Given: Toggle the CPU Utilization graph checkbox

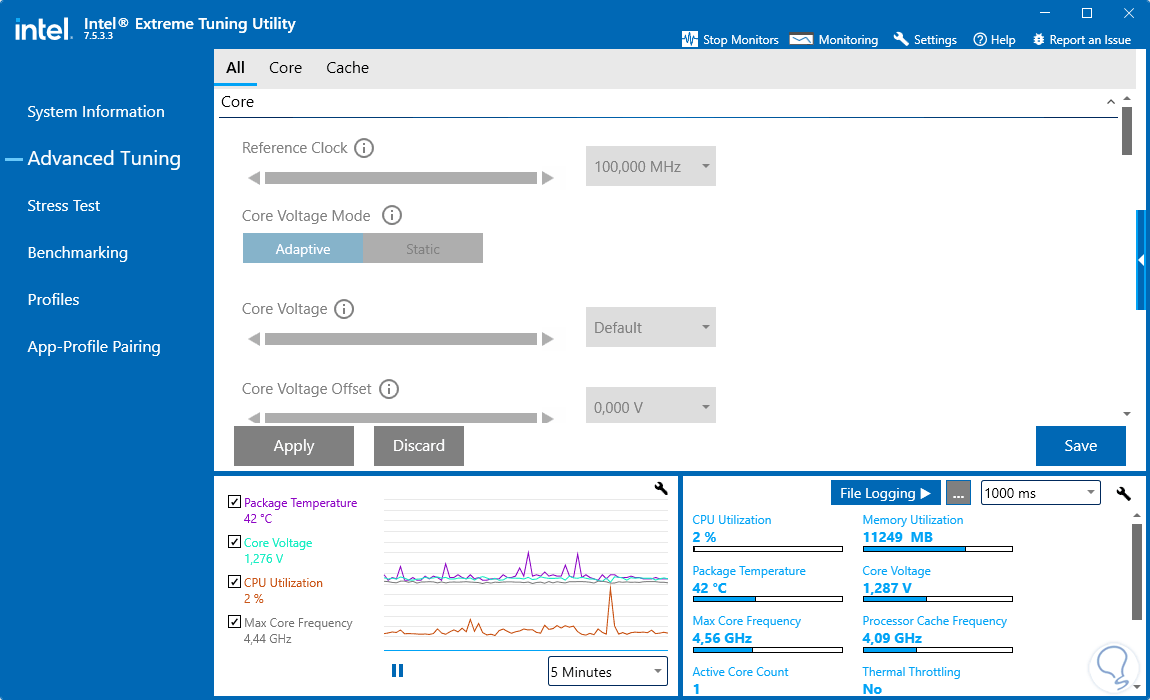Looking at the screenshot, I should click(x=235, y=581).
